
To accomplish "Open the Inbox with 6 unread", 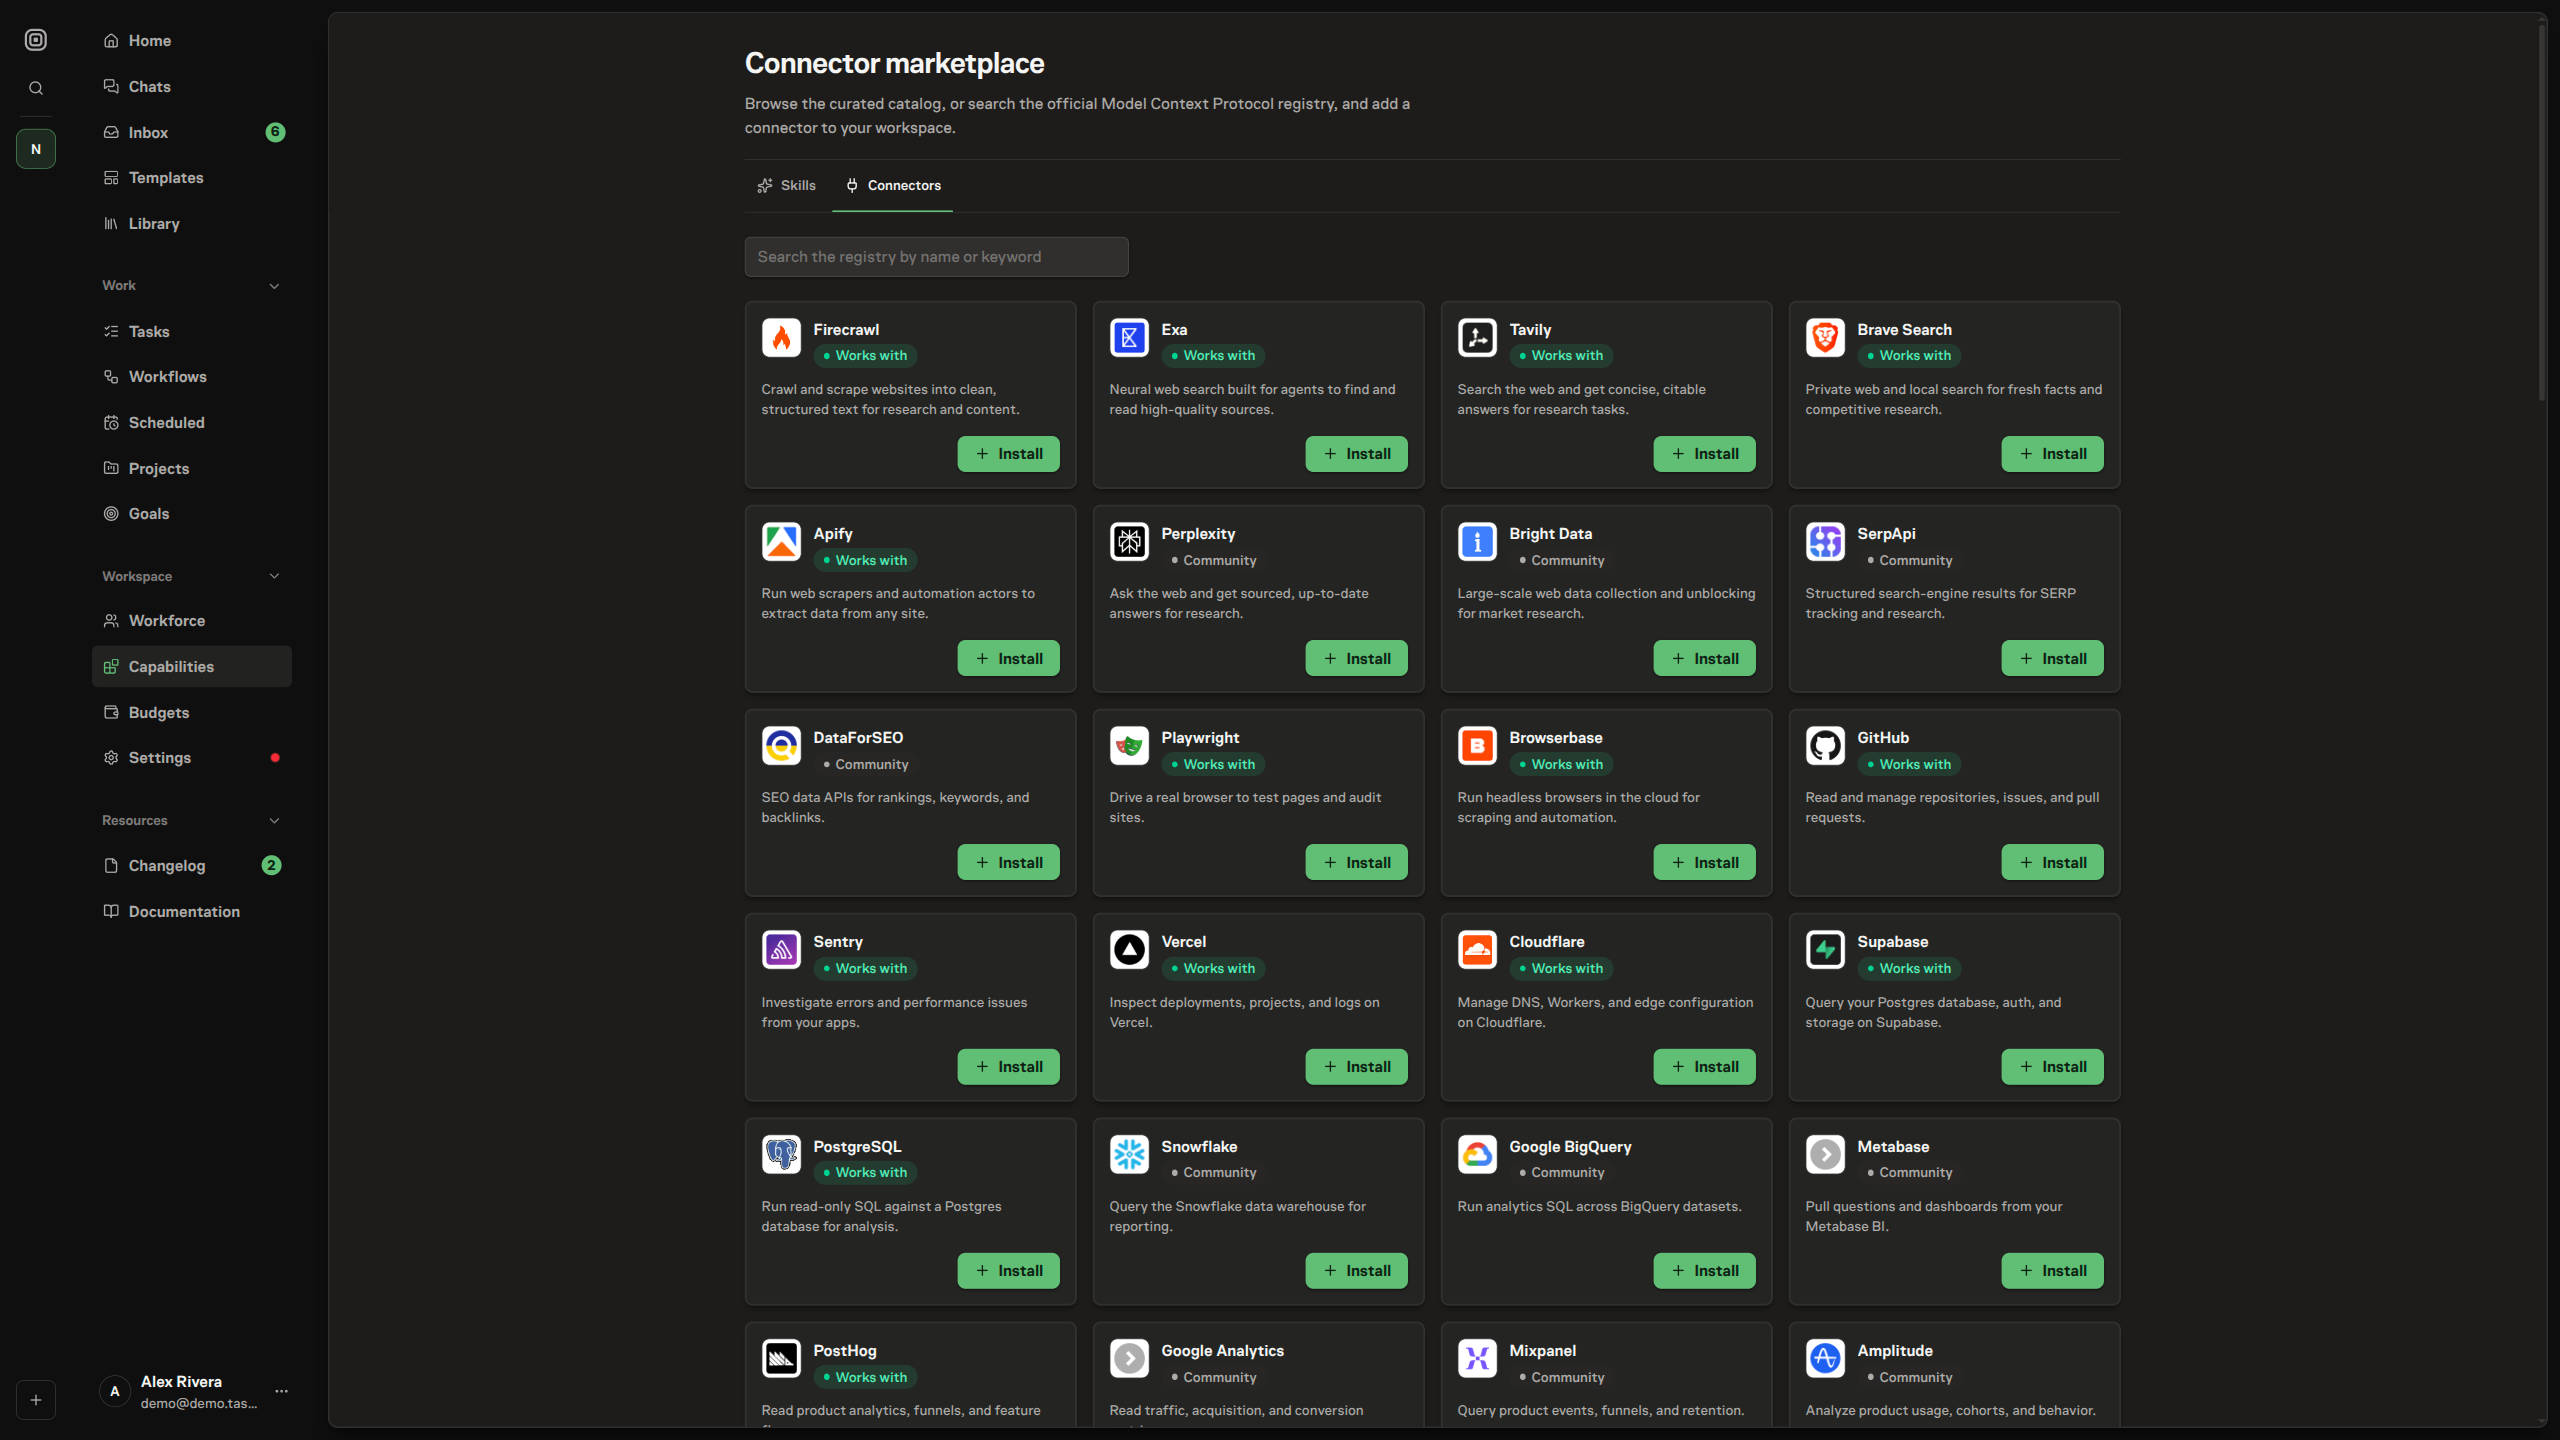I will 192,132.
